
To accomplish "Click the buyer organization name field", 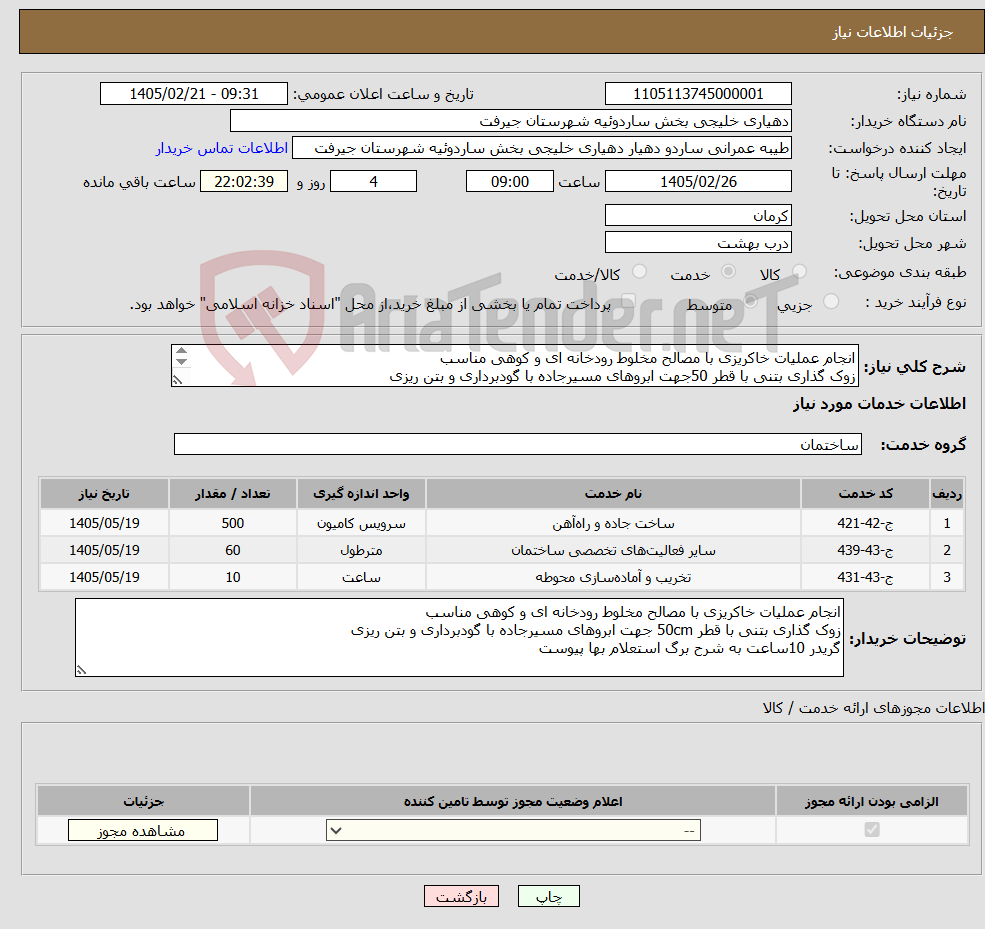I will click(511, 121).
